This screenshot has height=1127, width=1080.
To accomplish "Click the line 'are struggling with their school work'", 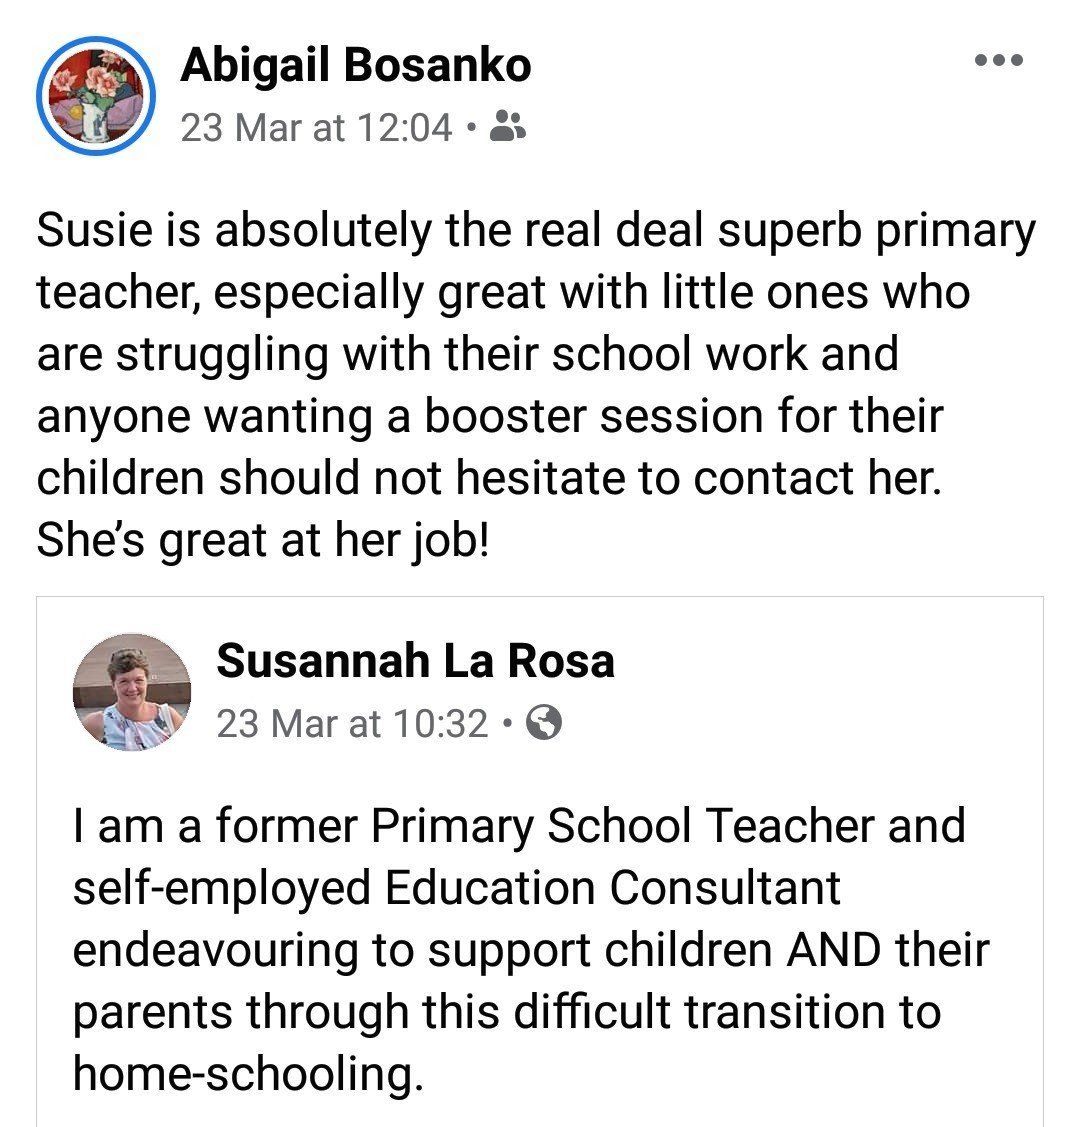I will [467, 355].
